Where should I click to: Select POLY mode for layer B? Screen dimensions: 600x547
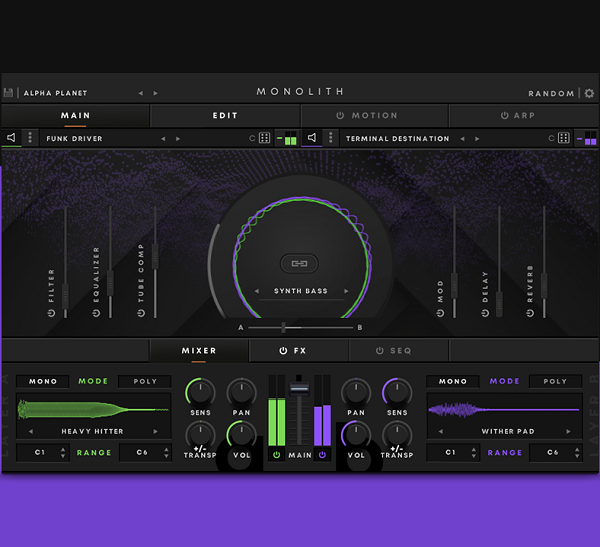tap(555, 381)
